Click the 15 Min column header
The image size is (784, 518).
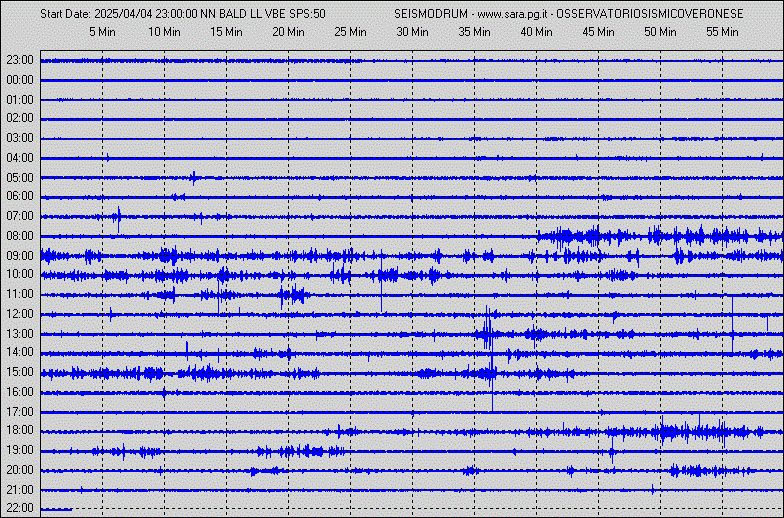226,32
